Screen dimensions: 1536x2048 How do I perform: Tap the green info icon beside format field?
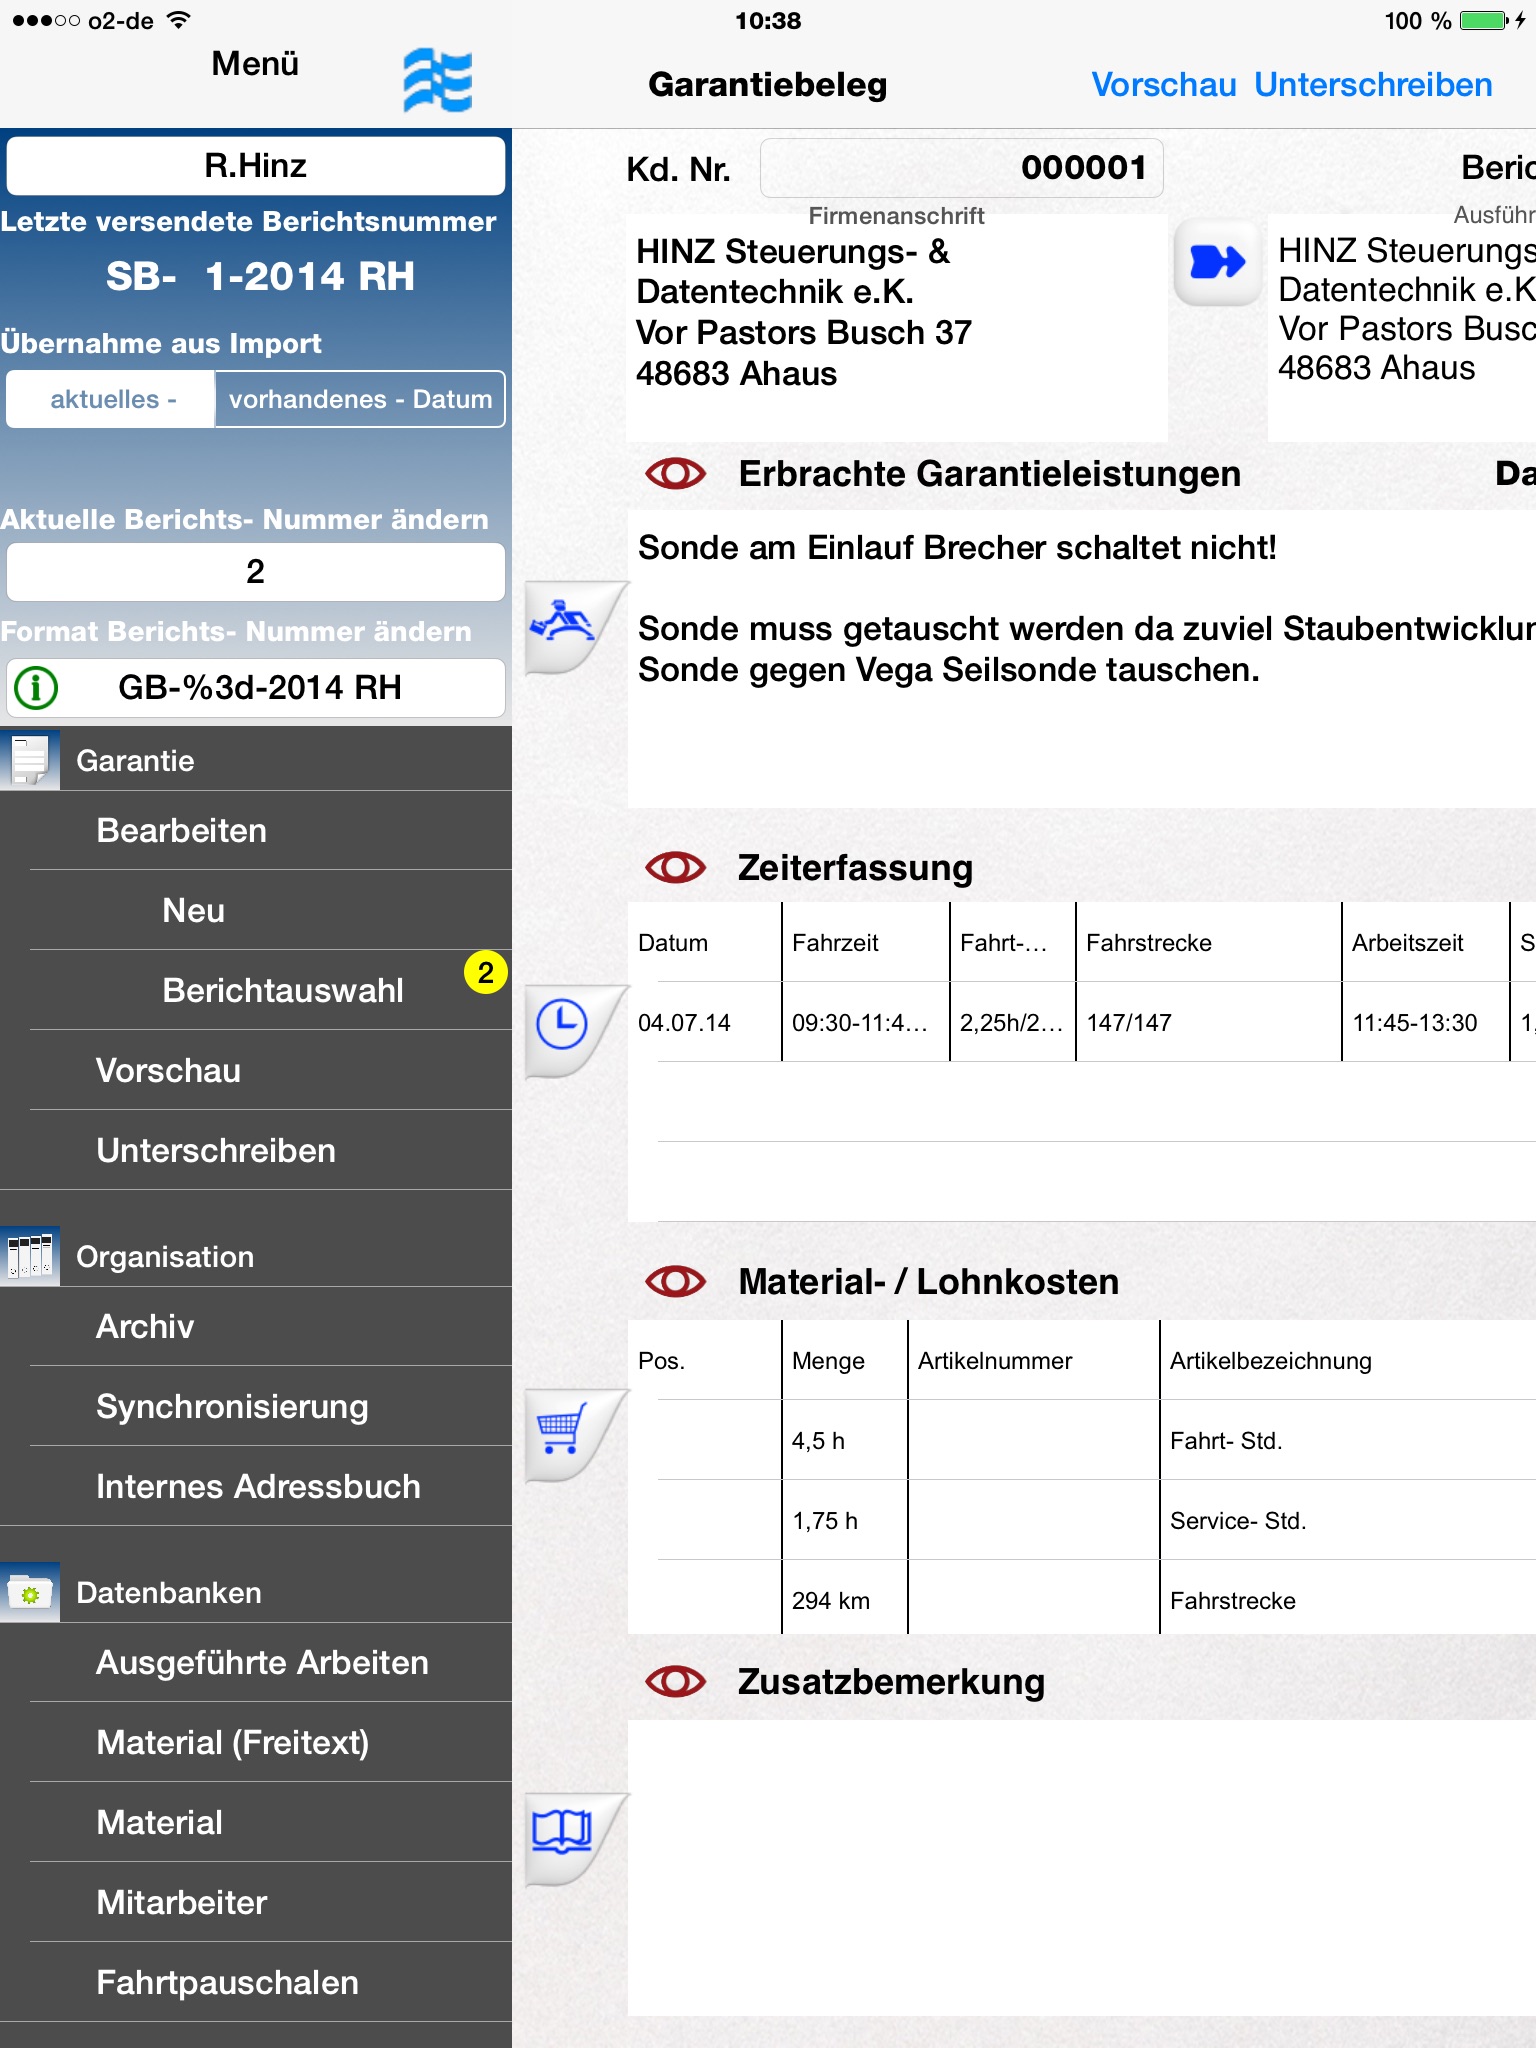coord(37,687)
